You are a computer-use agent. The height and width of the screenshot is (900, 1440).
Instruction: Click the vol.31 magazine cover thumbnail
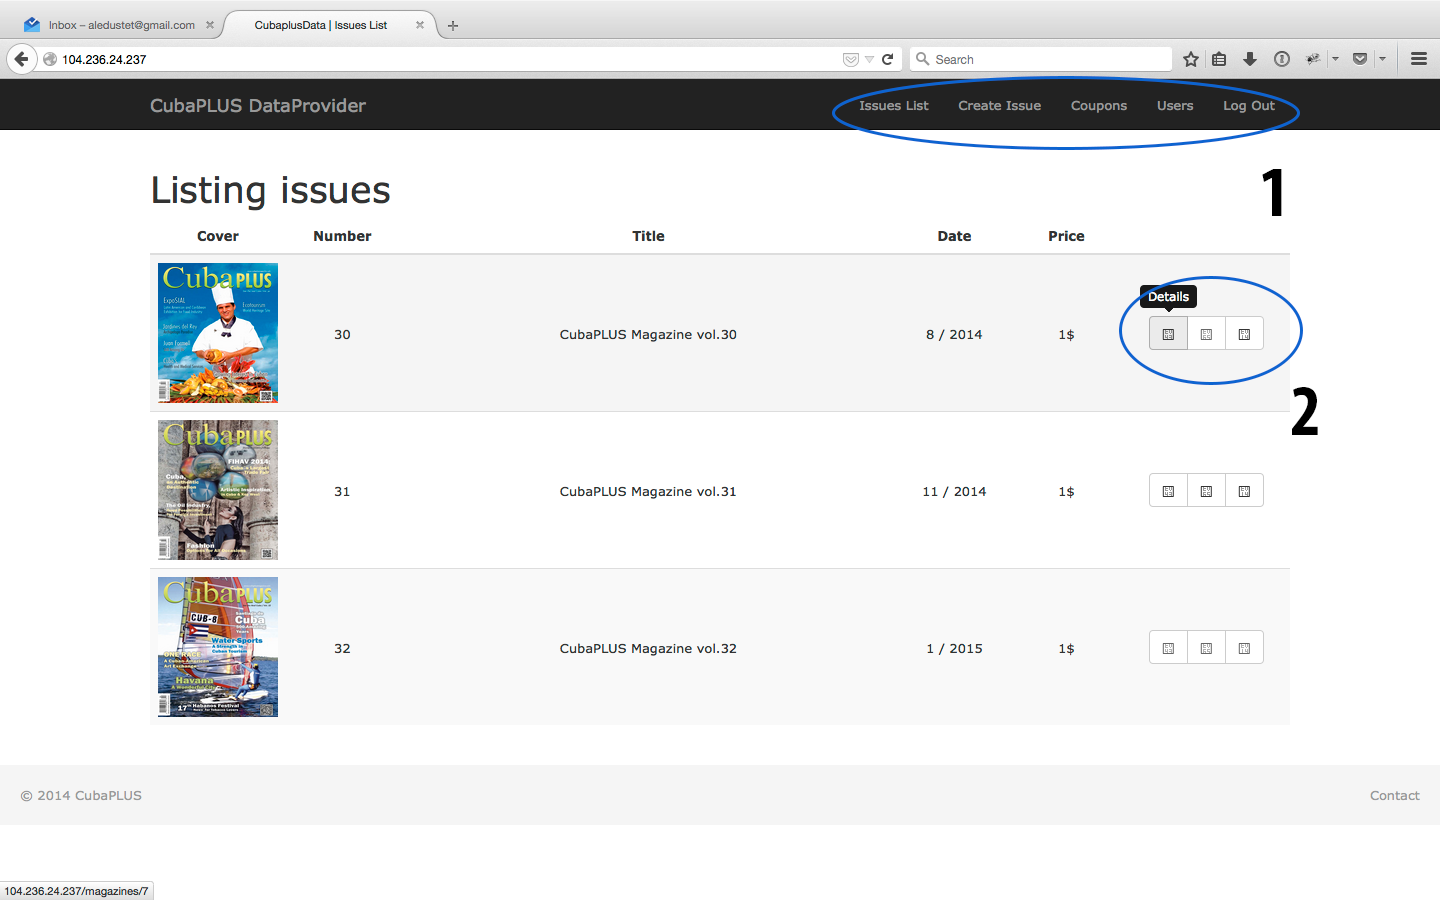[x=218, y=490]
